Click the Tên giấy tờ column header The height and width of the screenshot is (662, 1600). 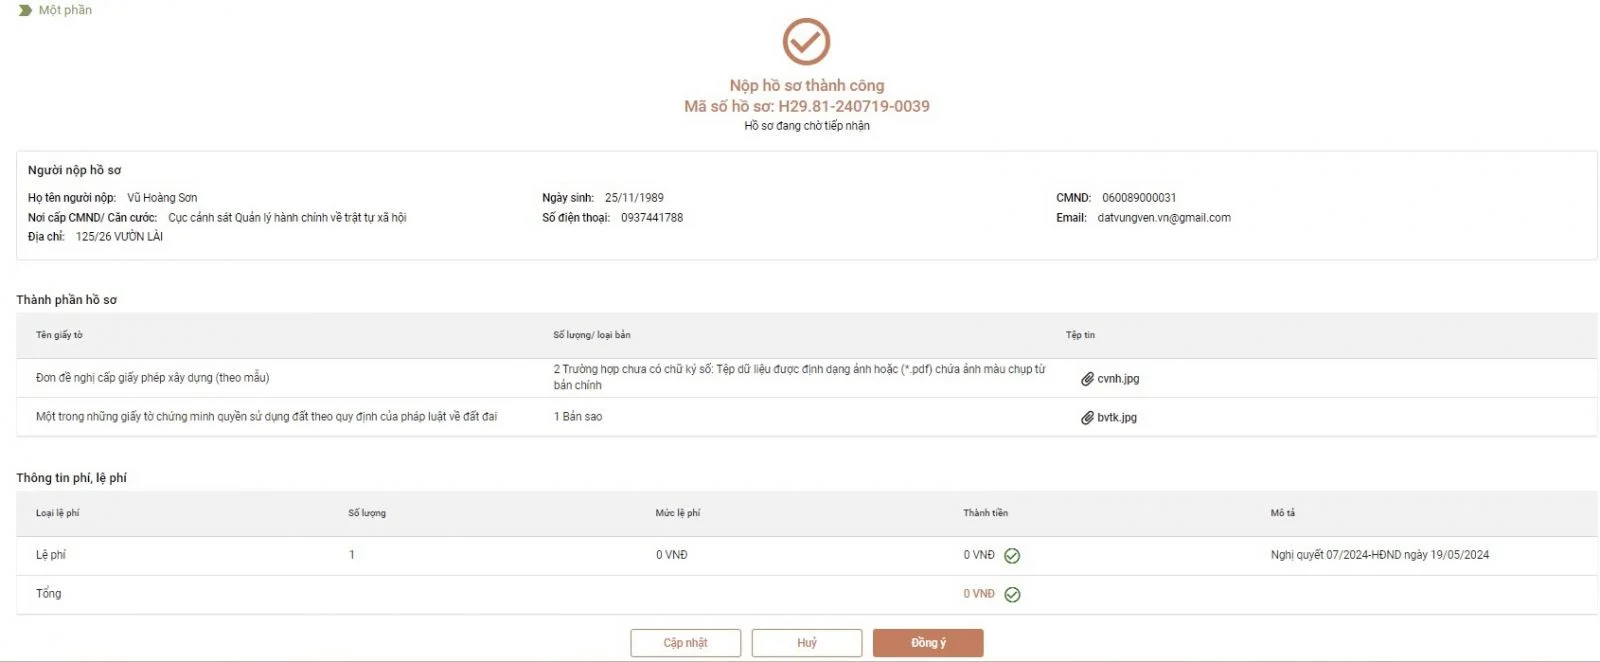[x=59, y=335]
